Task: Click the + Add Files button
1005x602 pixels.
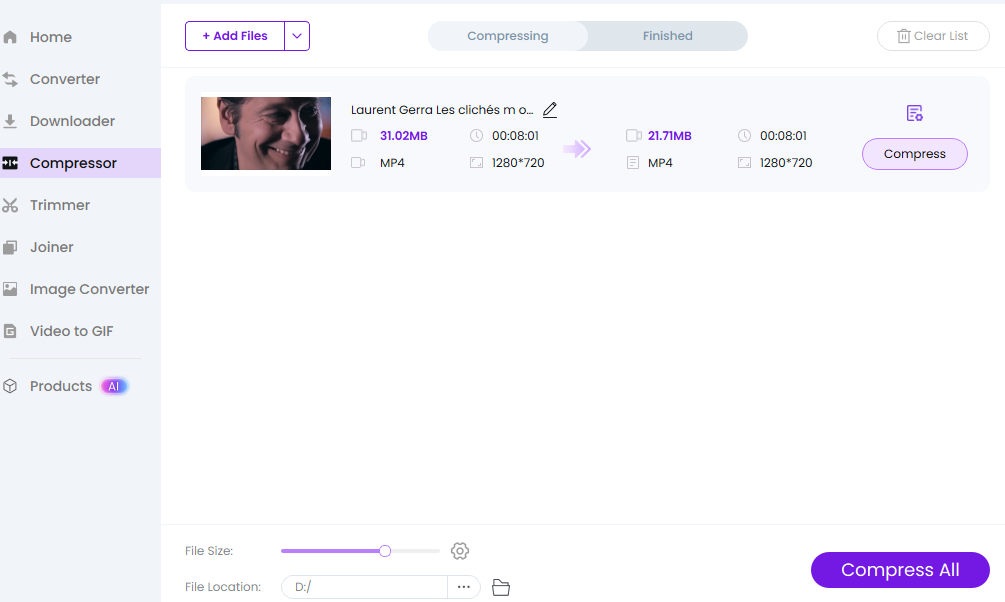Action: pyautogui.click(x=235, y=36)
